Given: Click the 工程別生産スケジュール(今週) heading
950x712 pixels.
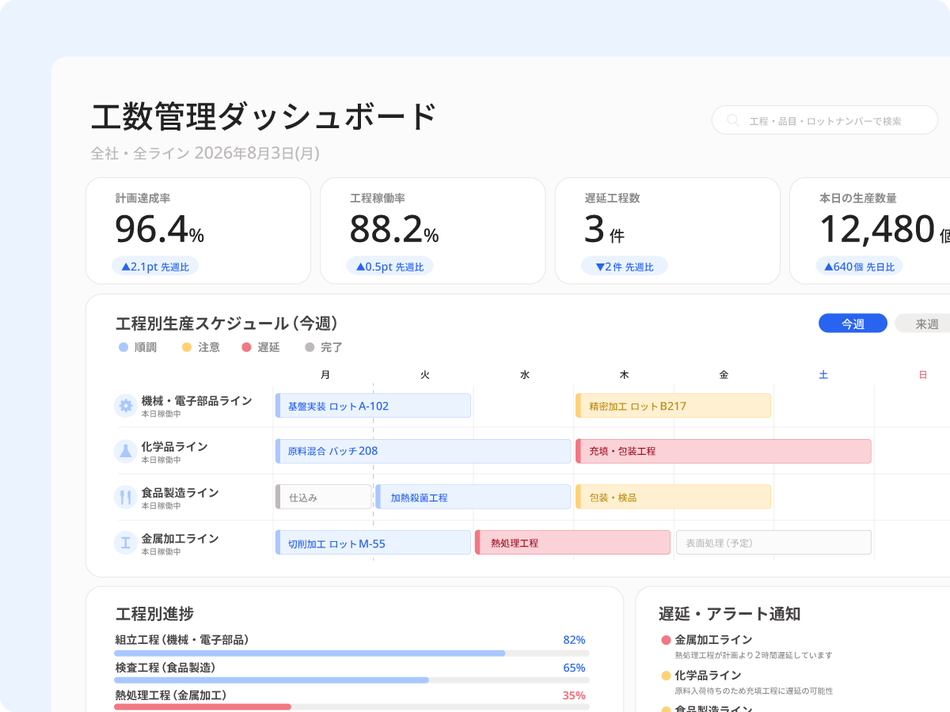Looking at the screenshot, I should click(227, 324).
